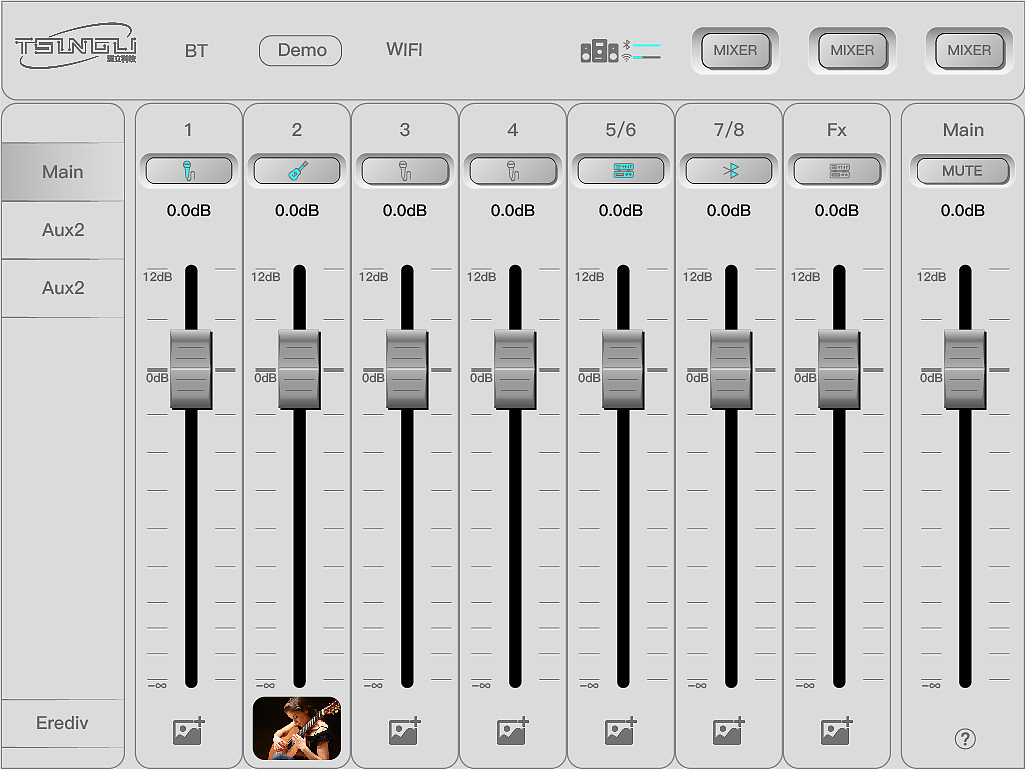
Task: Click channel 7/8 0.0dB level readout
Action: pyautogui.click(x=729, y=211)
